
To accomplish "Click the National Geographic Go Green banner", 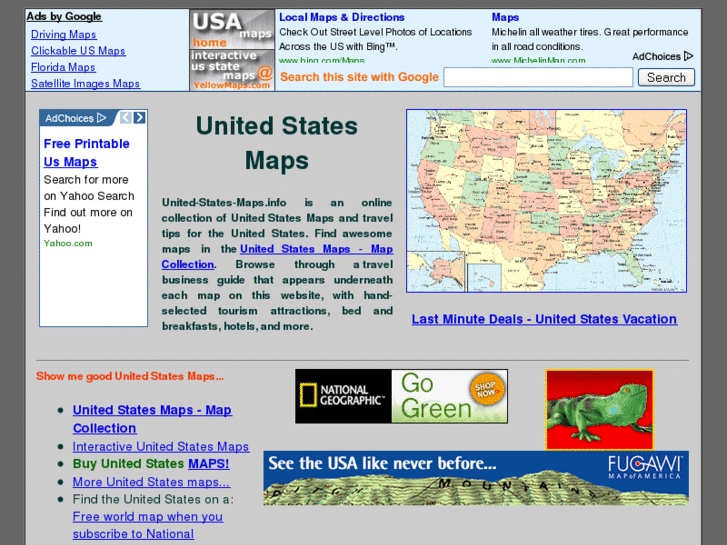I will tap(401, 396).
